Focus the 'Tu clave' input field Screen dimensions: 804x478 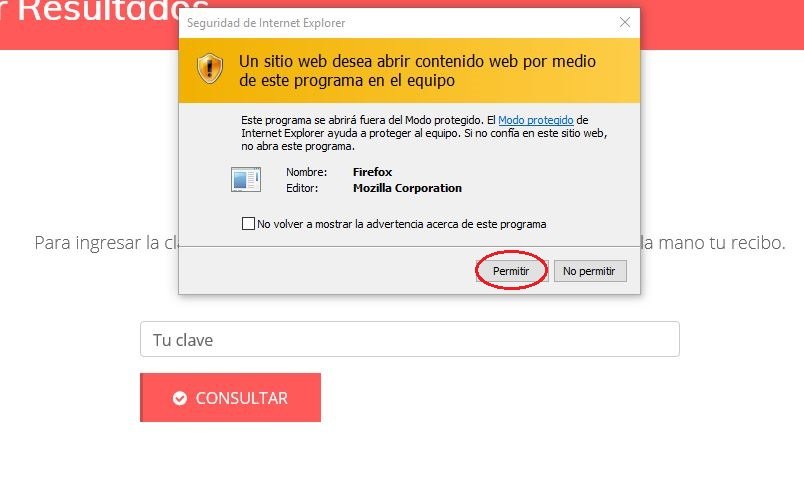pyautogui.click(x=410, y=339)
